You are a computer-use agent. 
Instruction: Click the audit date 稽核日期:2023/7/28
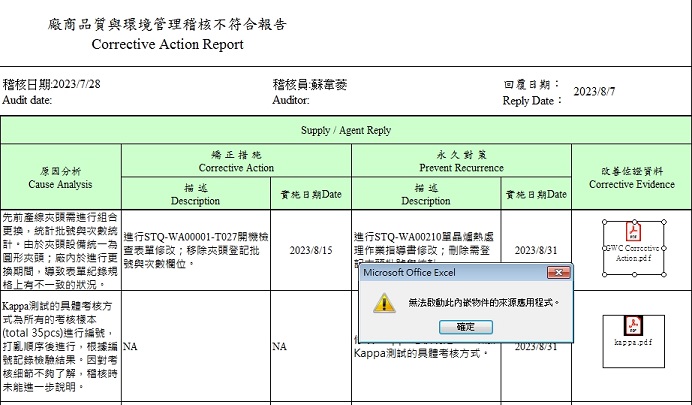point(52,84)
